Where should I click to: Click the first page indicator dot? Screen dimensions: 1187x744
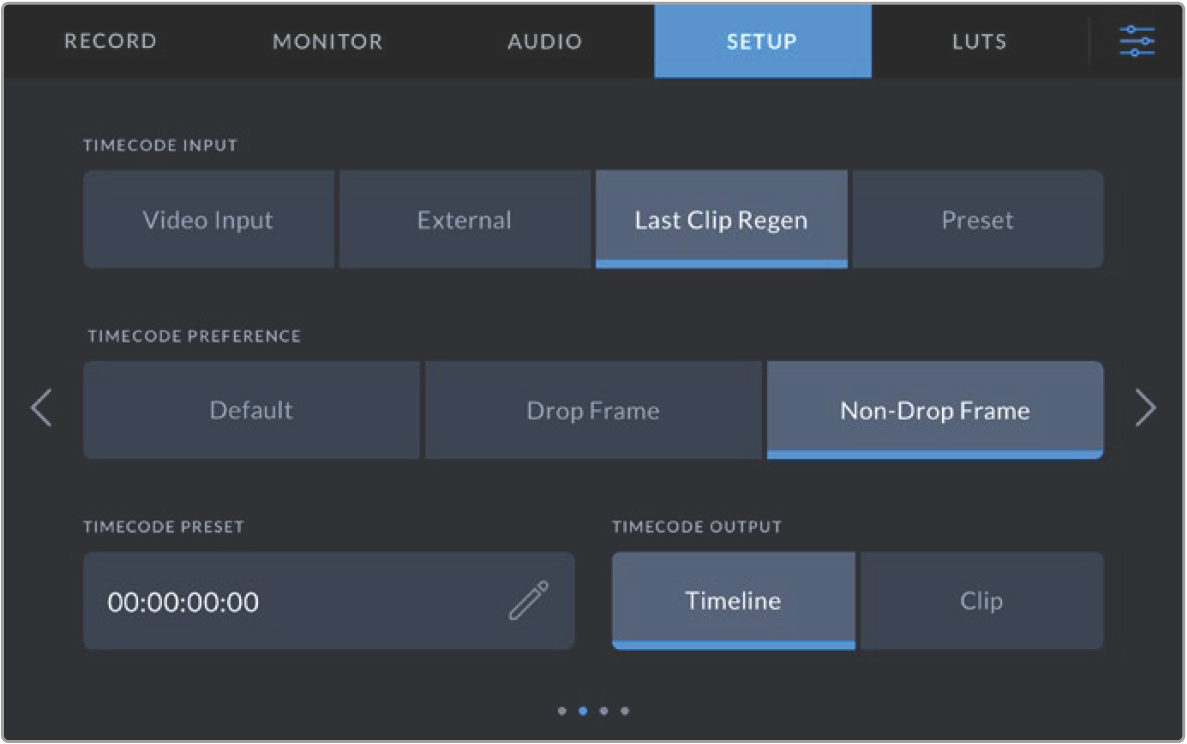click(562, 711)
